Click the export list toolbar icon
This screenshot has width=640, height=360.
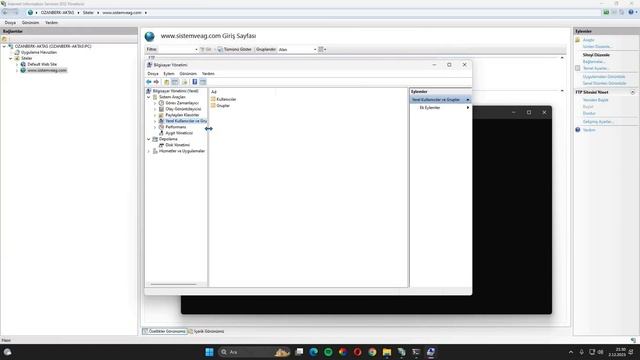point(184,82)
